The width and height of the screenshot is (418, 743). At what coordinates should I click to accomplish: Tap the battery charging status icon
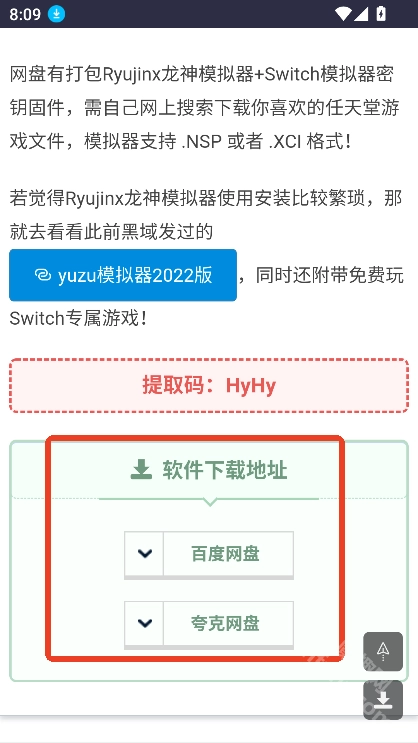381,14
